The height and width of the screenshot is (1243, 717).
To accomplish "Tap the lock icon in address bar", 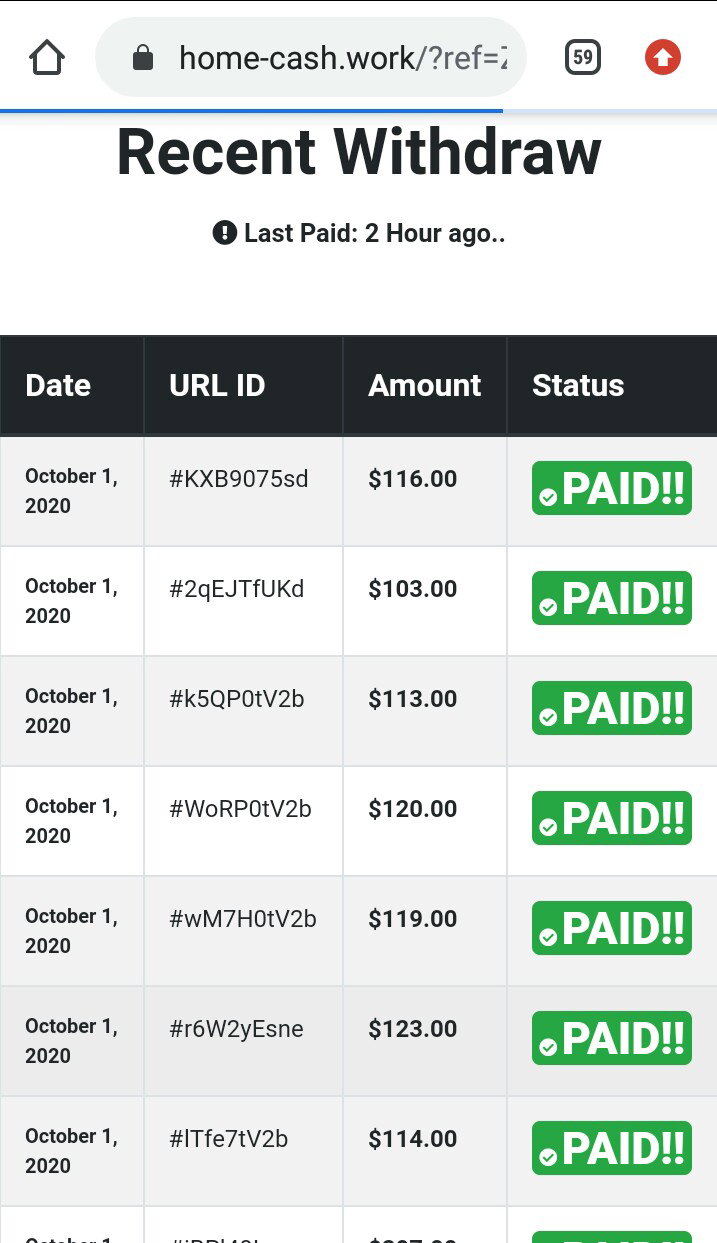I will [143, 58].
